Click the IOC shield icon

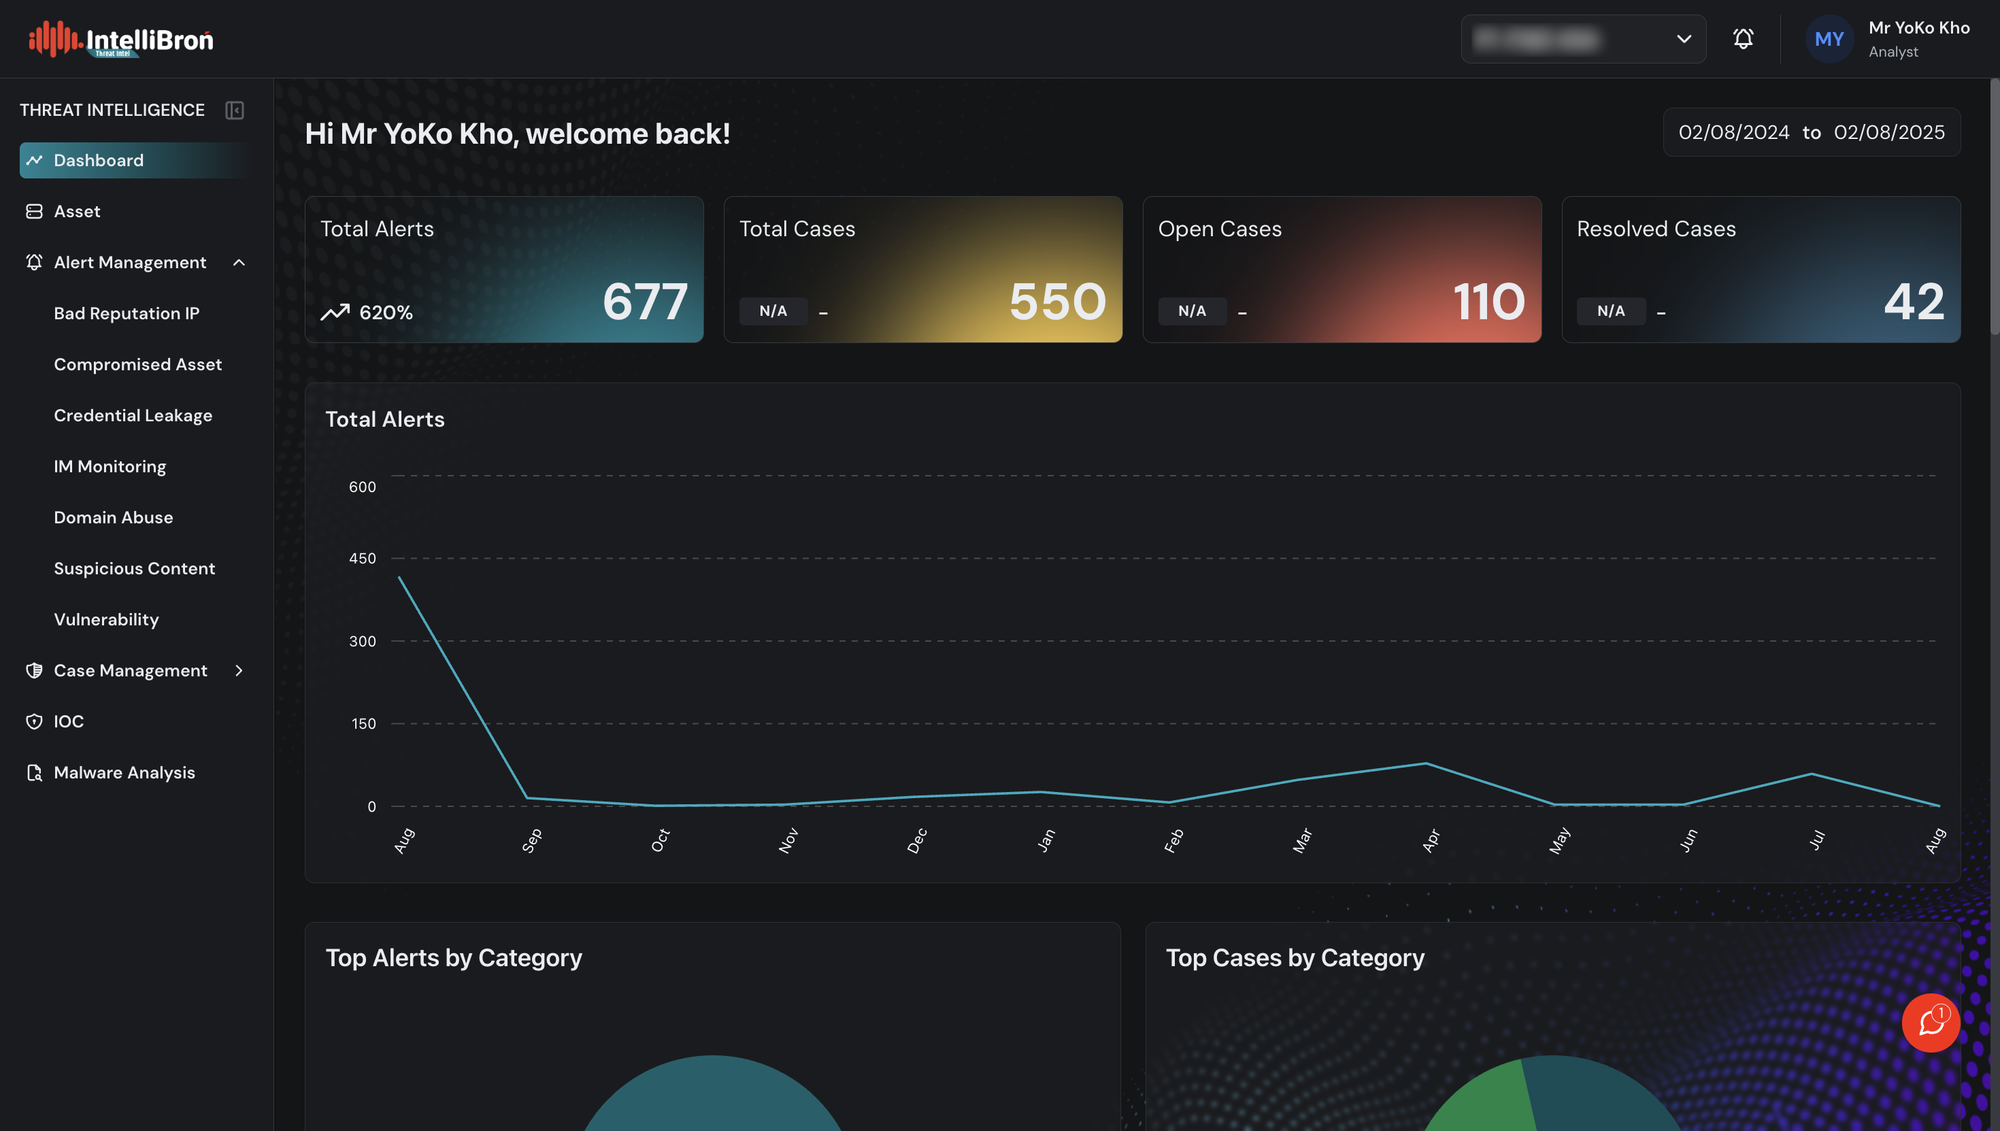point(34,721)
